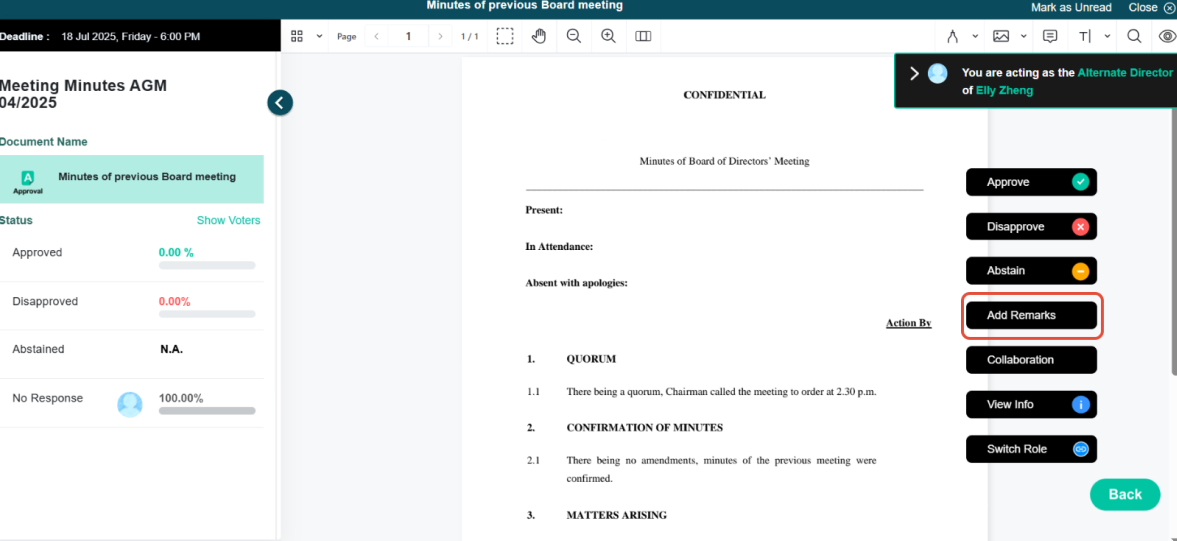Click the green Back button
This screenshot has width=1177, height=541.
tap(1124, 494)
